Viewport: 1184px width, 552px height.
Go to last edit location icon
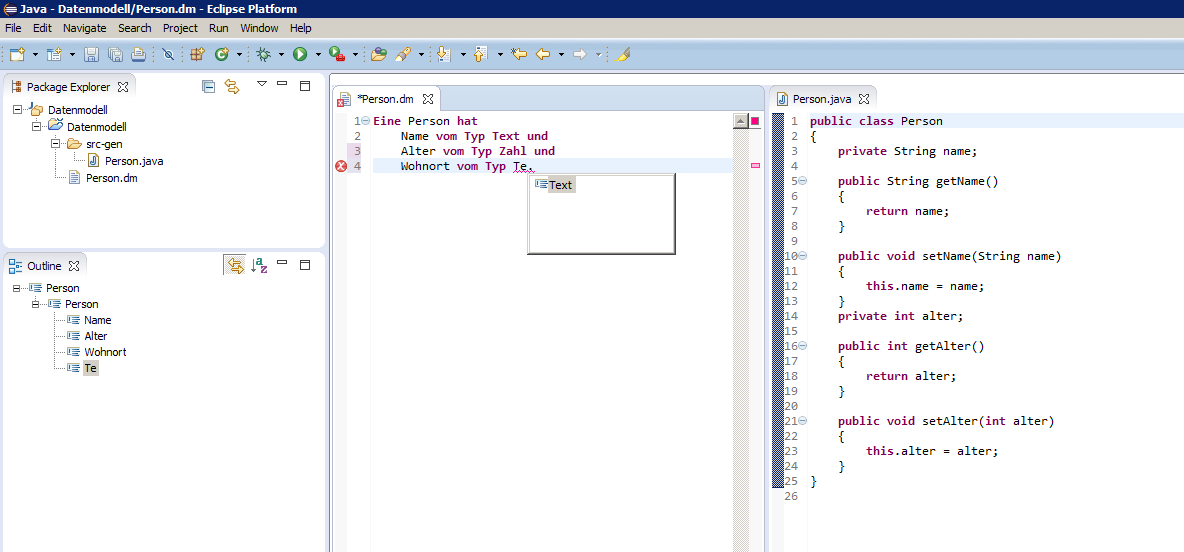point(519,54)
